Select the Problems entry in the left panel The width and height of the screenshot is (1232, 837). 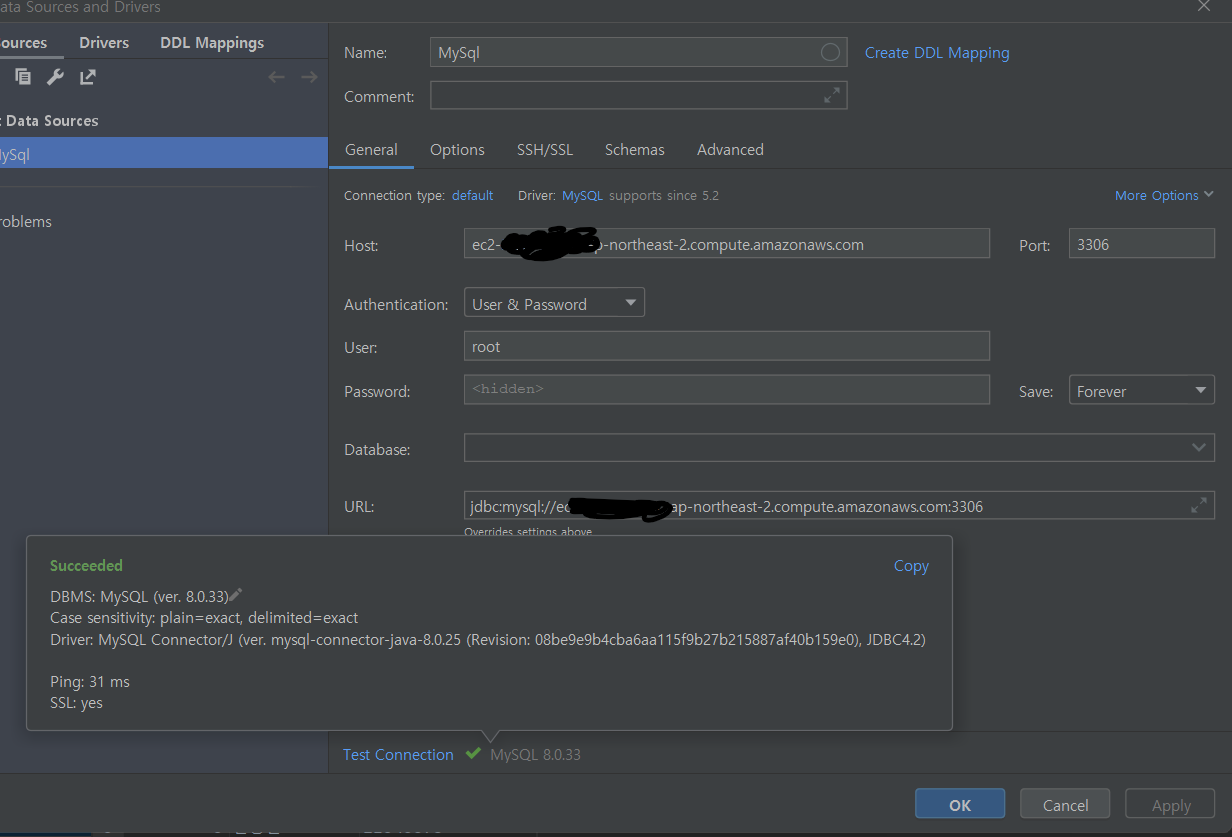click(26, 222)
